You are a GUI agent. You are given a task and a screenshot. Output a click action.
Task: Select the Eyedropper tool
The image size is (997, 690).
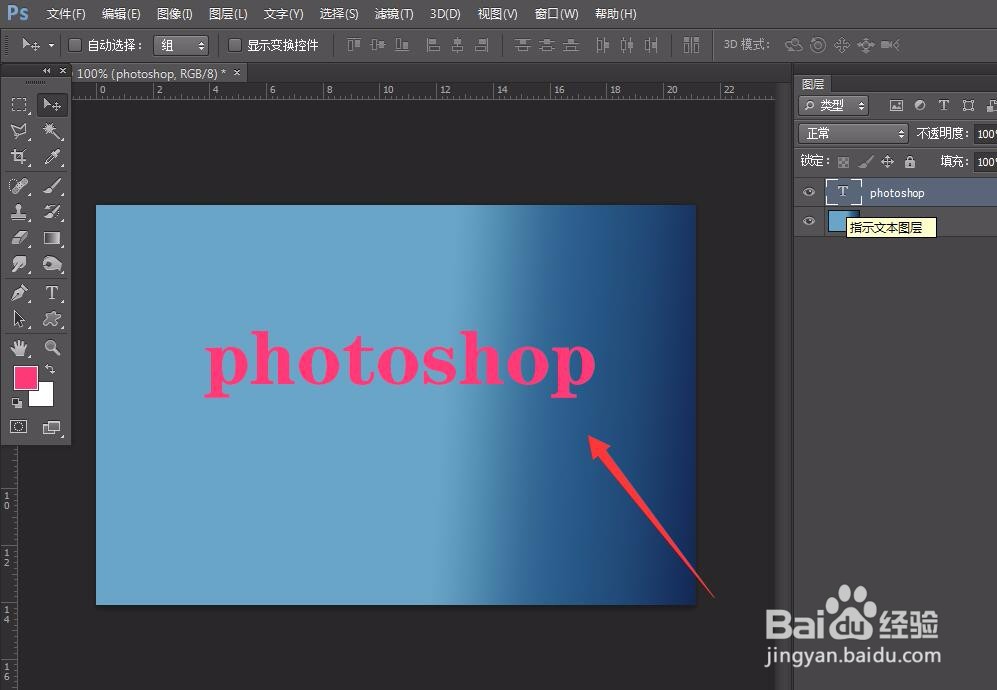click(52, 156)
